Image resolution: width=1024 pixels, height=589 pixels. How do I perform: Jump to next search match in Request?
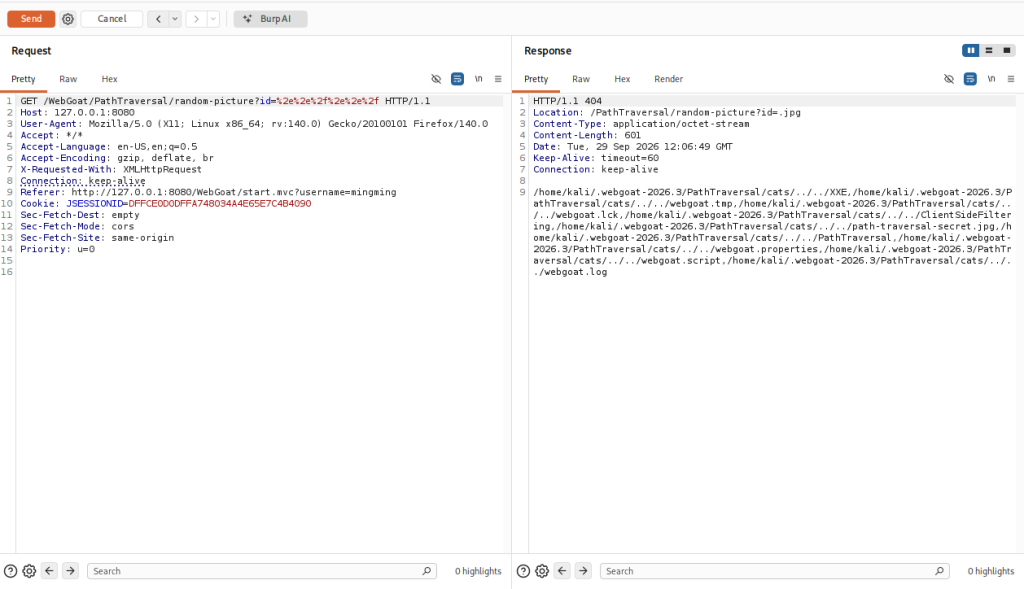(71, 571)
